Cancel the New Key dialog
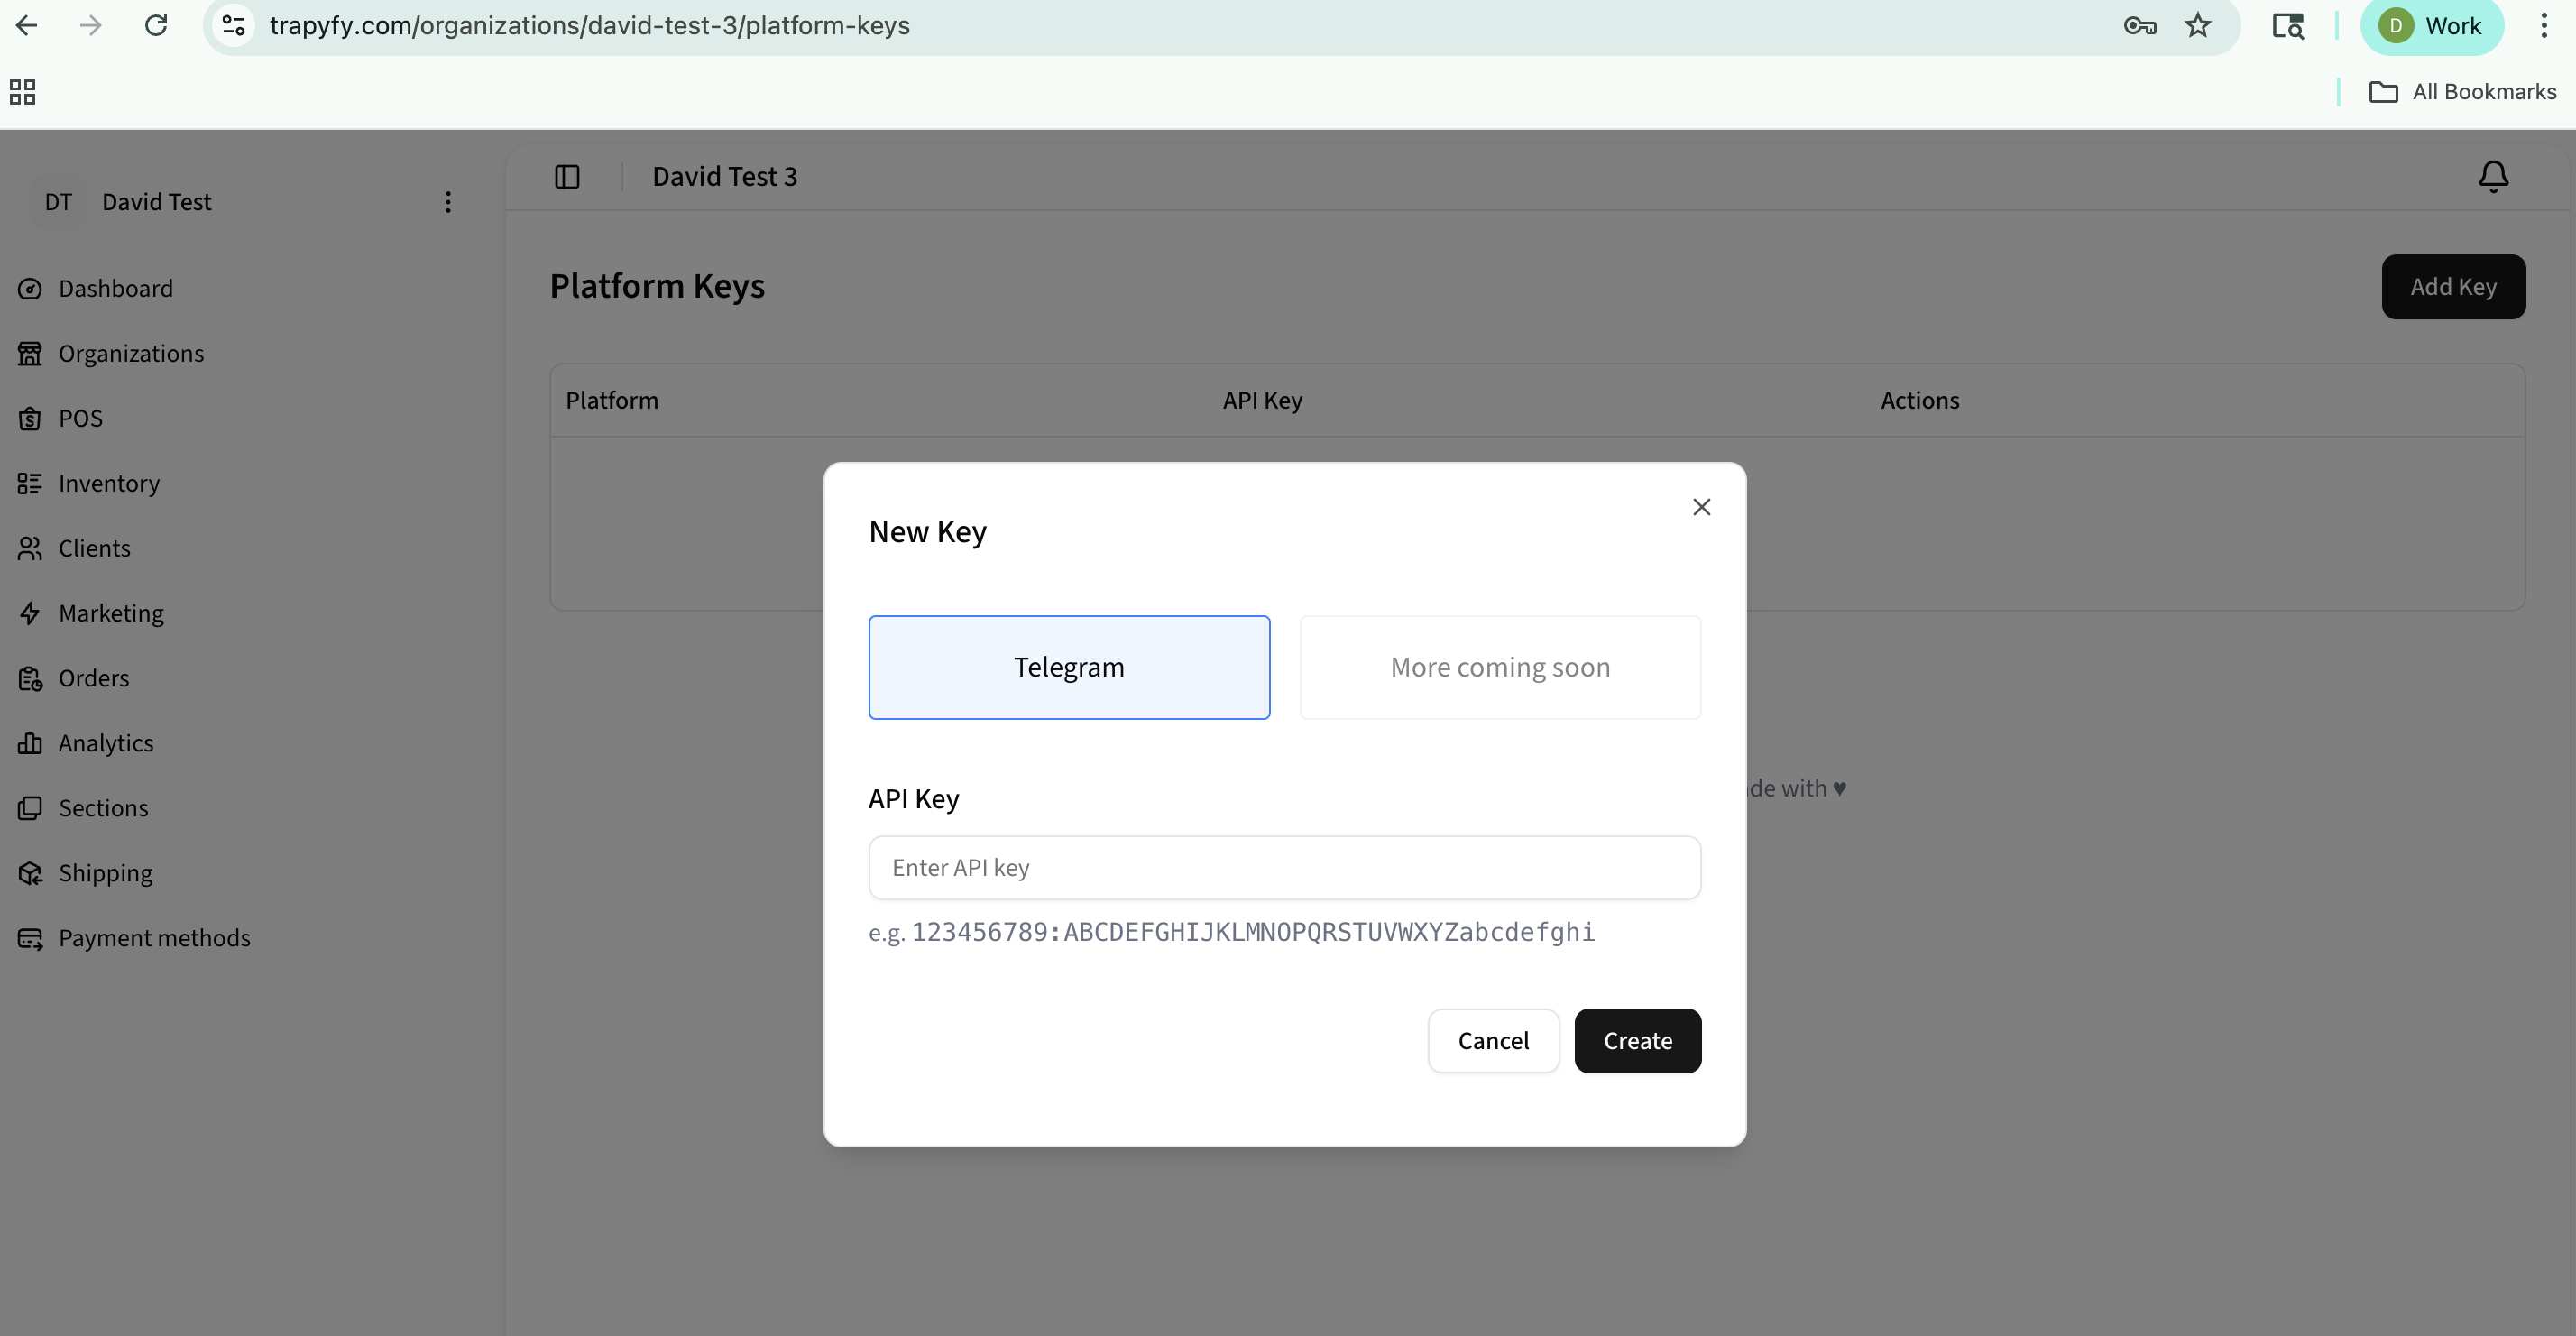 coord(1493,1041)
